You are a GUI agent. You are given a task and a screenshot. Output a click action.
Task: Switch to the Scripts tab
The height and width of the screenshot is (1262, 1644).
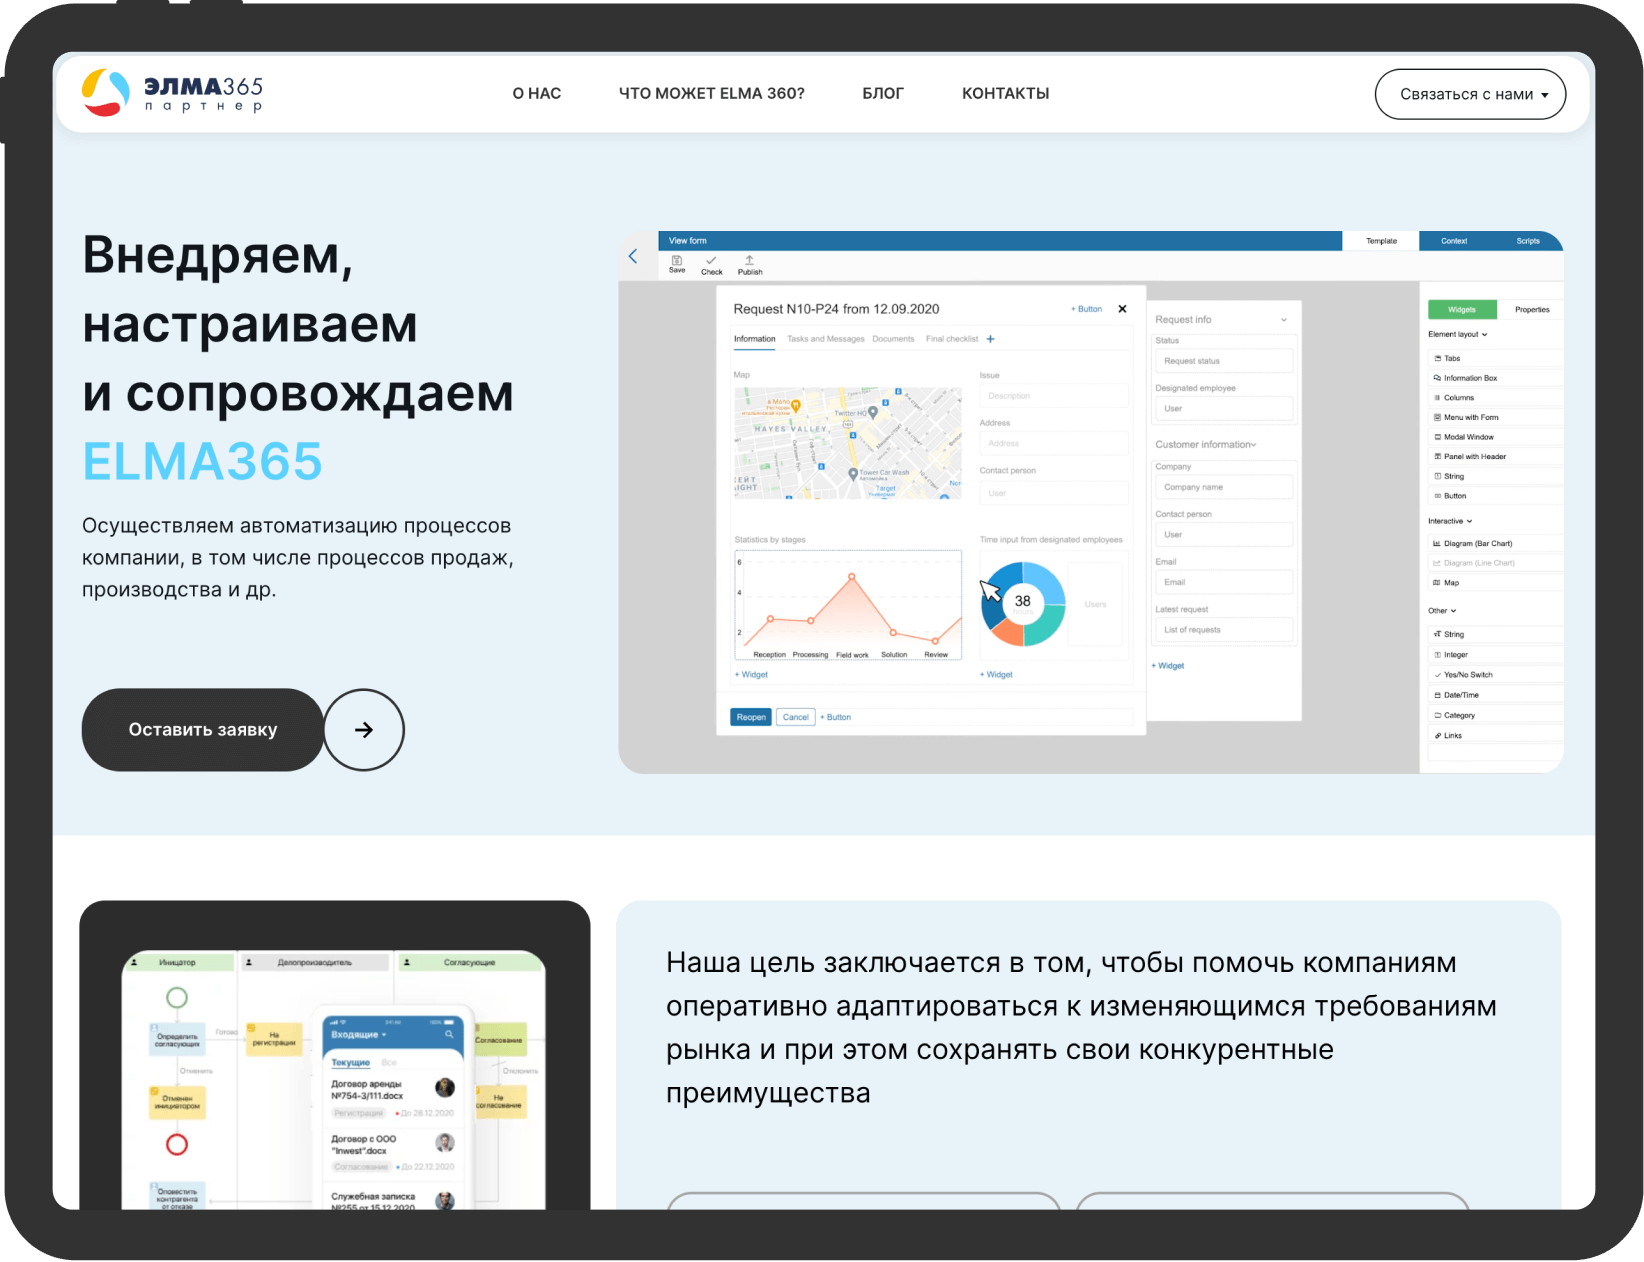pos(1527,241)
